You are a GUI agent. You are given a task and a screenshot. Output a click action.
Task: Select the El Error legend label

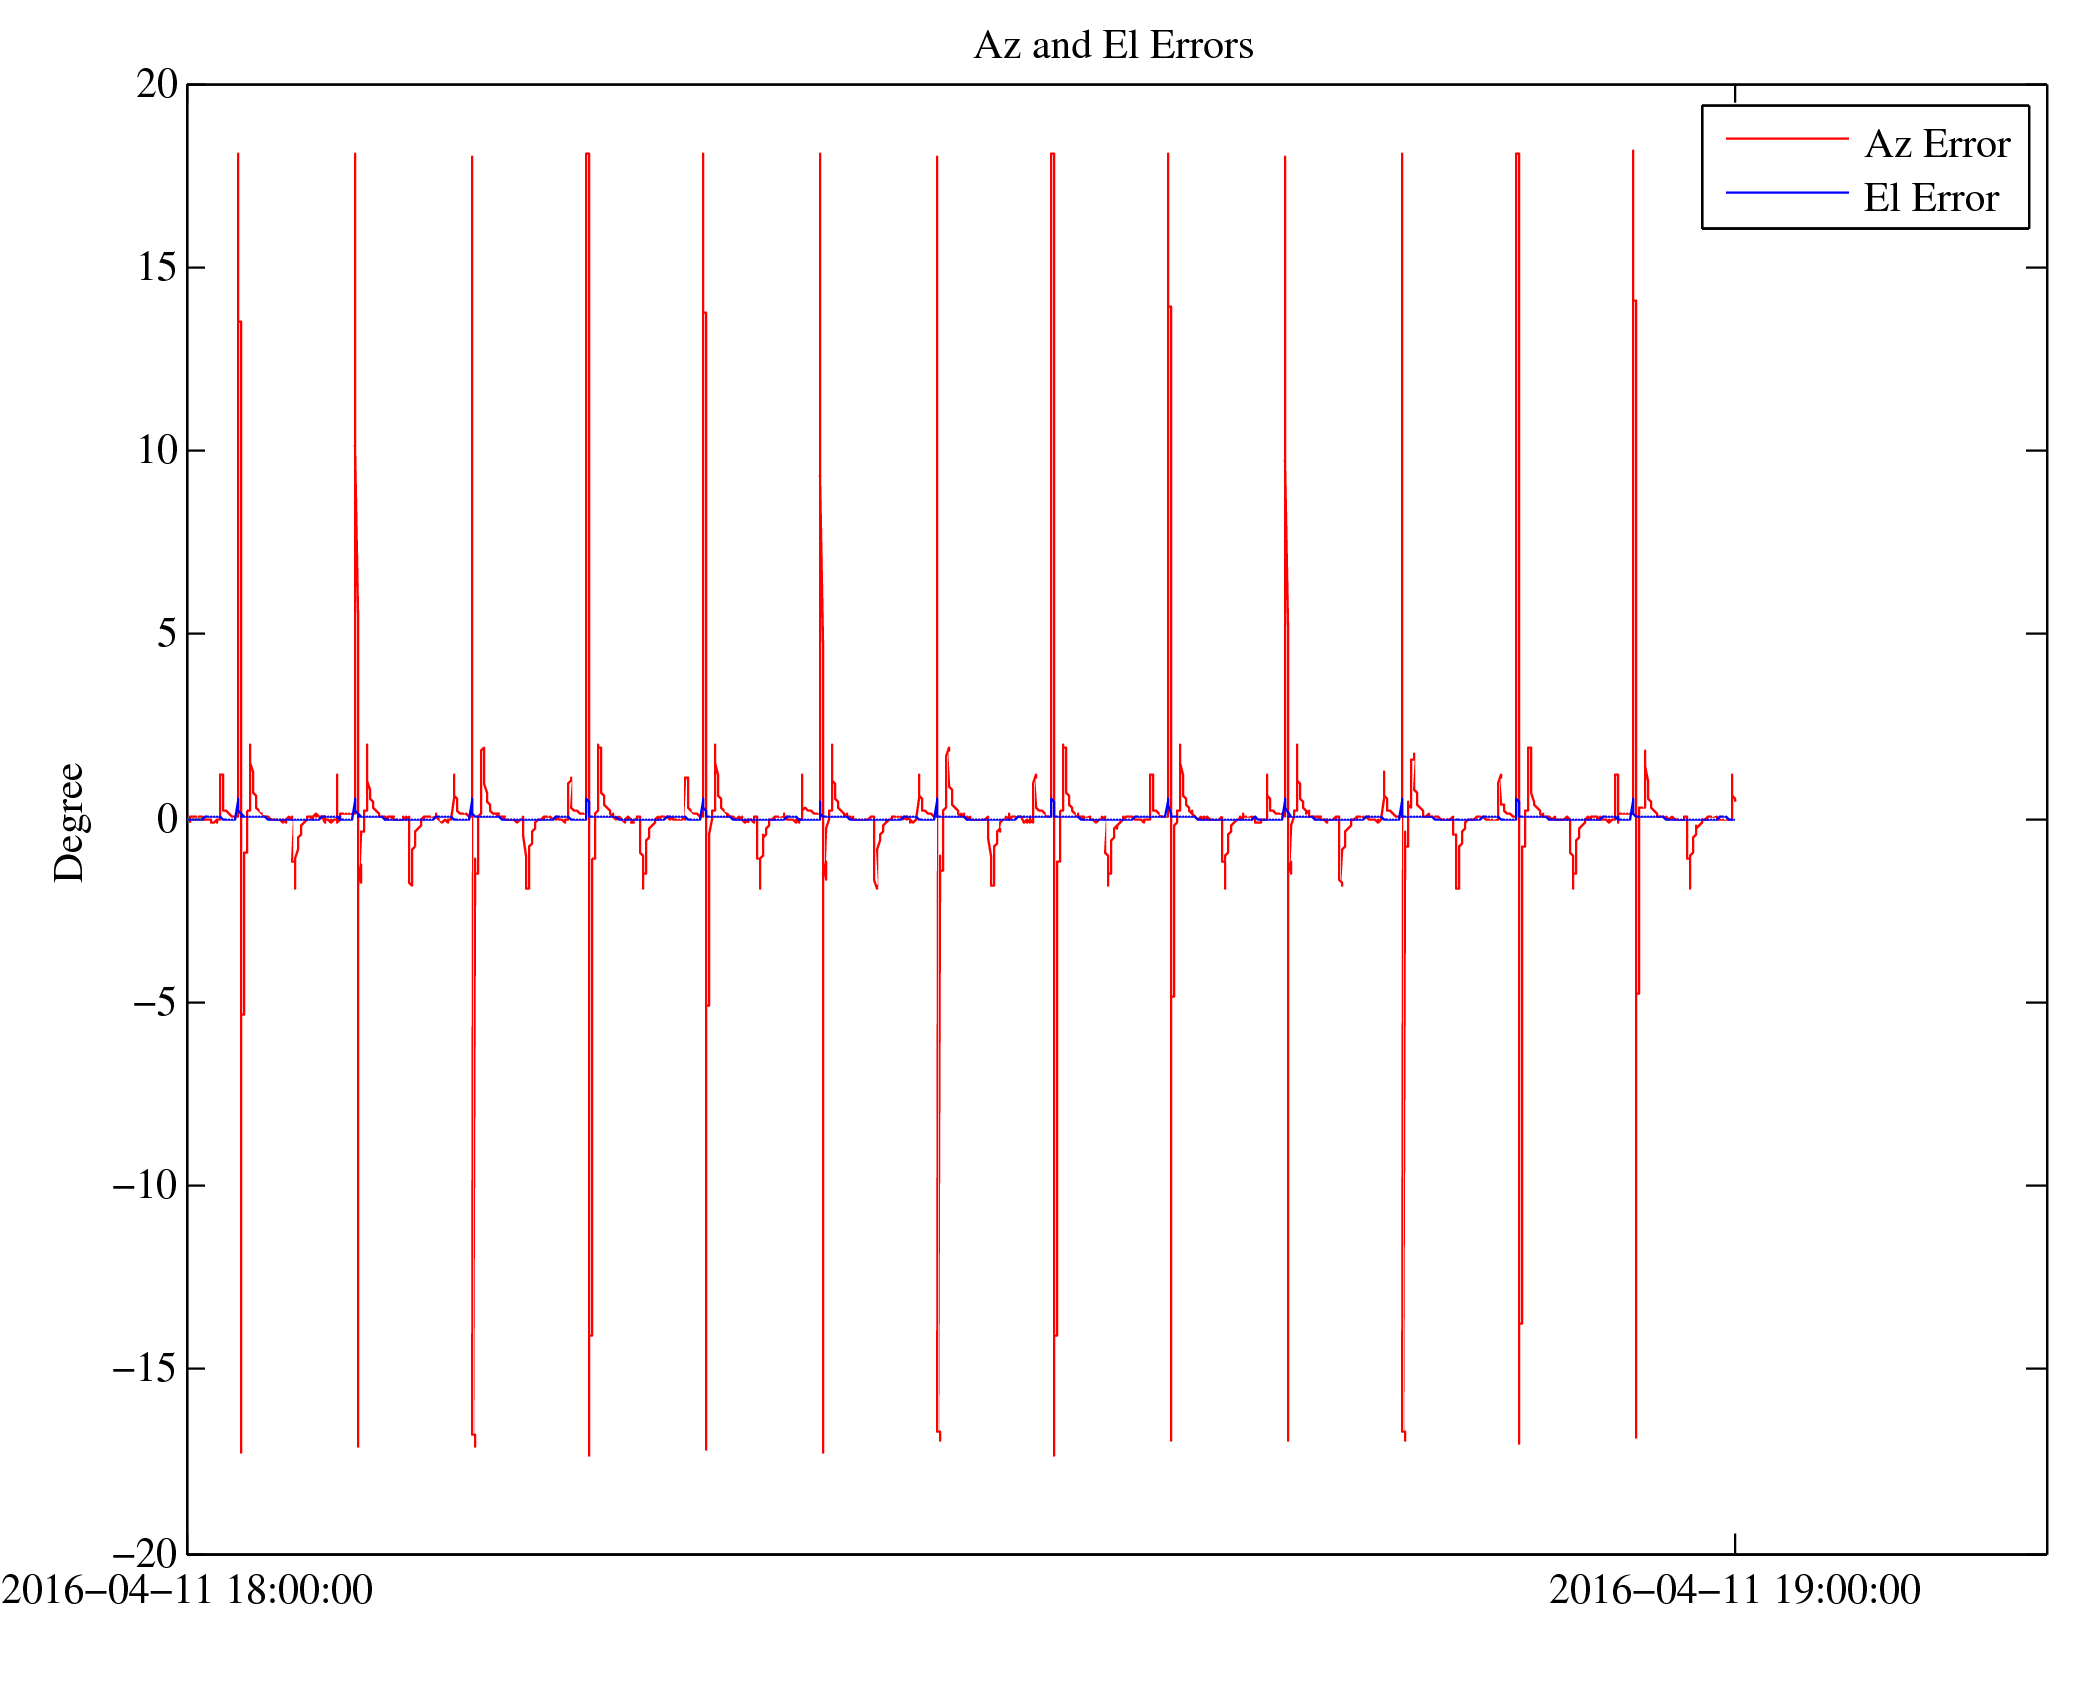pos(1930,199)
